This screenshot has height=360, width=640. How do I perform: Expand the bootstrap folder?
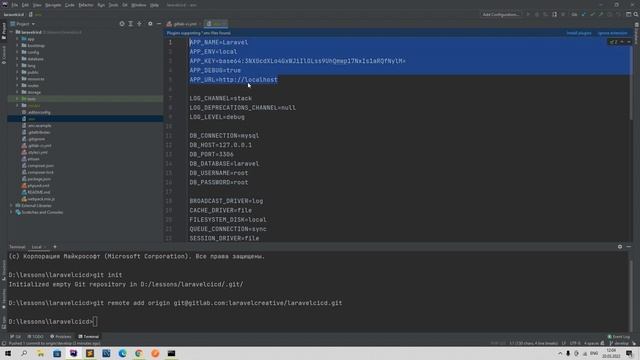tap(17, 46)
